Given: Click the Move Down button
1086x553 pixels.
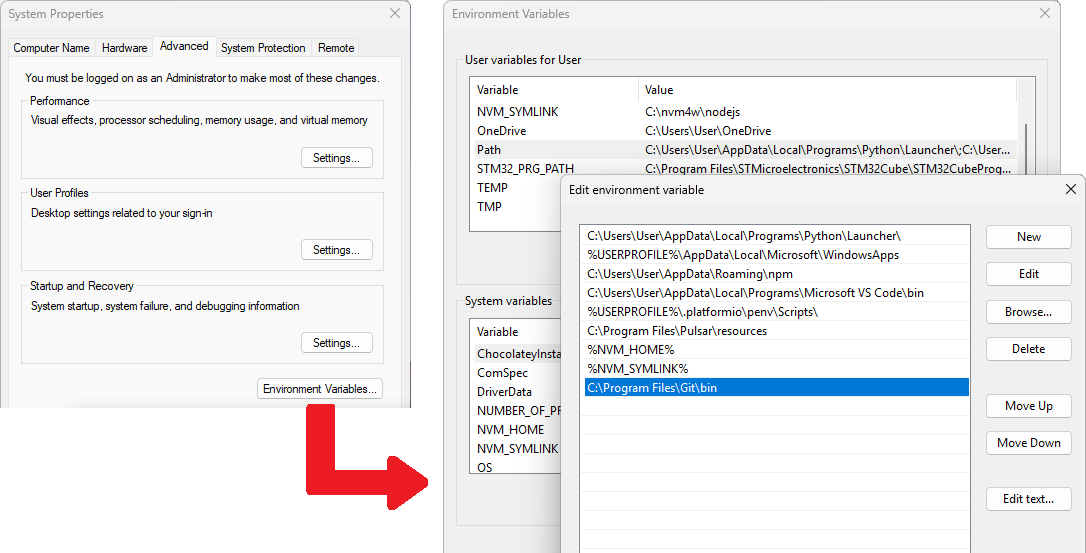Looking at the screenshot, I should 1028,443.
